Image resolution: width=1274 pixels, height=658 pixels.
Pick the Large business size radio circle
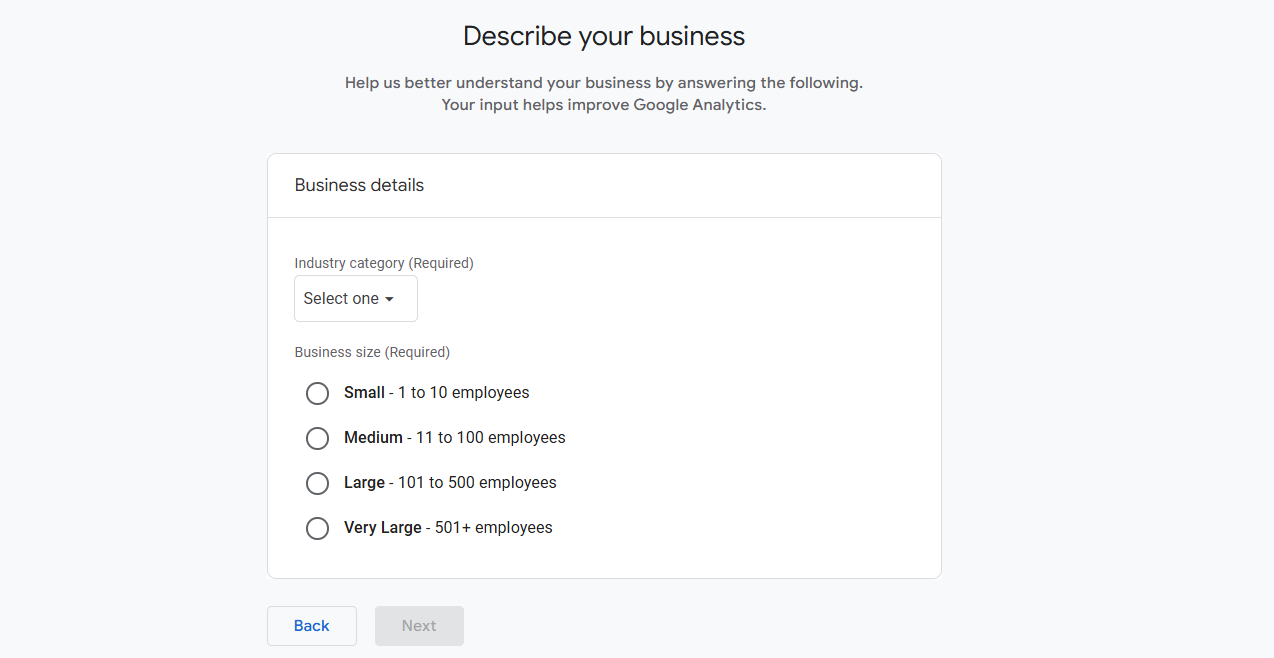coord(317,483)
